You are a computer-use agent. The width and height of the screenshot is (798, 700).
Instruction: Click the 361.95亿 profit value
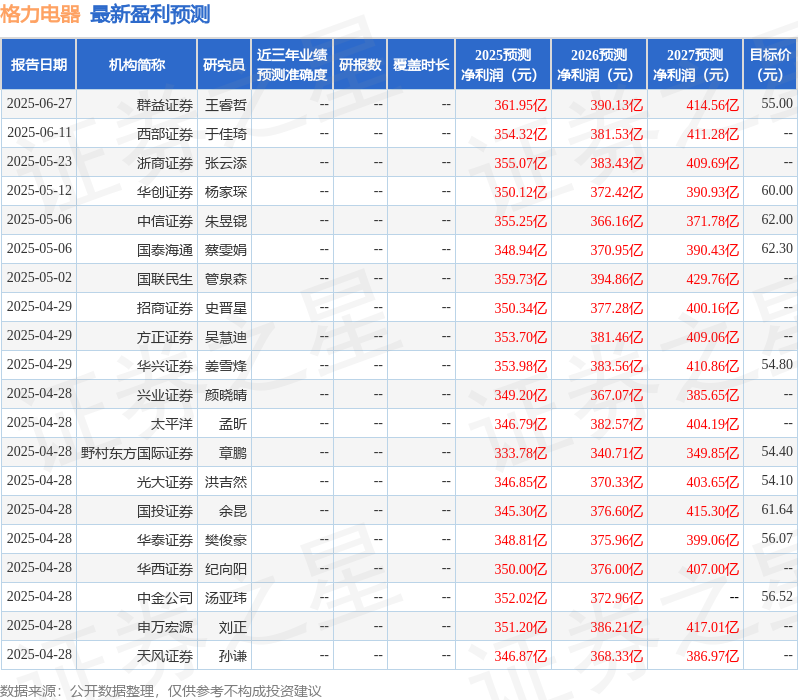[x=521, y=105]
